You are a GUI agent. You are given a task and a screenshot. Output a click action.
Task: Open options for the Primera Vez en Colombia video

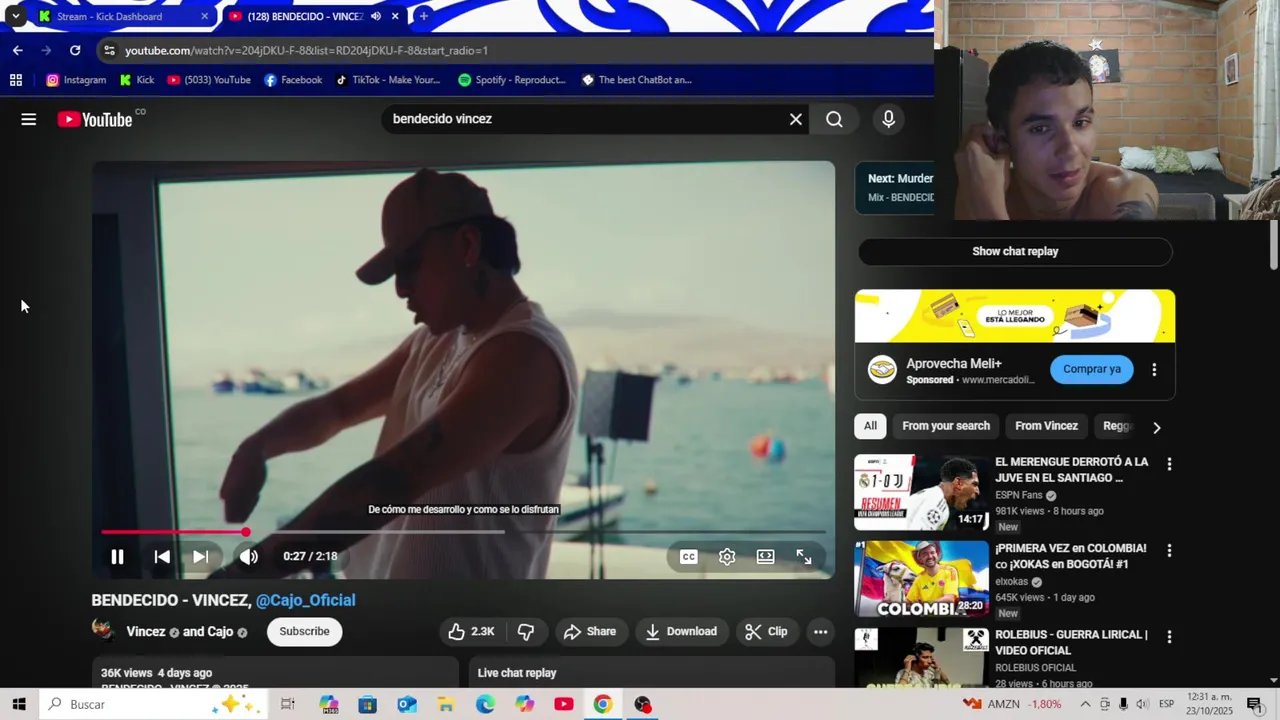1169,550
